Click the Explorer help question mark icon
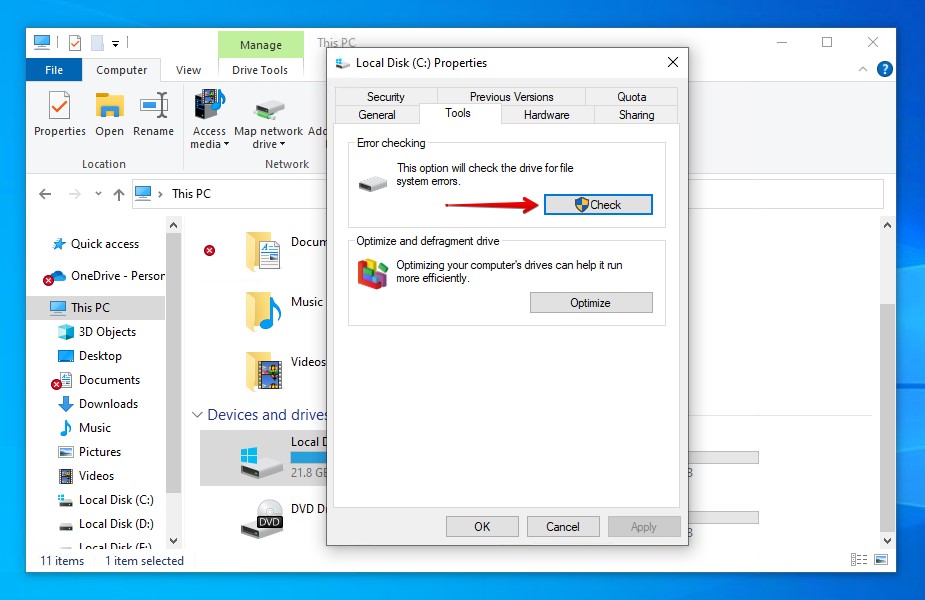925x600 pixels. [x=884, y=70]
